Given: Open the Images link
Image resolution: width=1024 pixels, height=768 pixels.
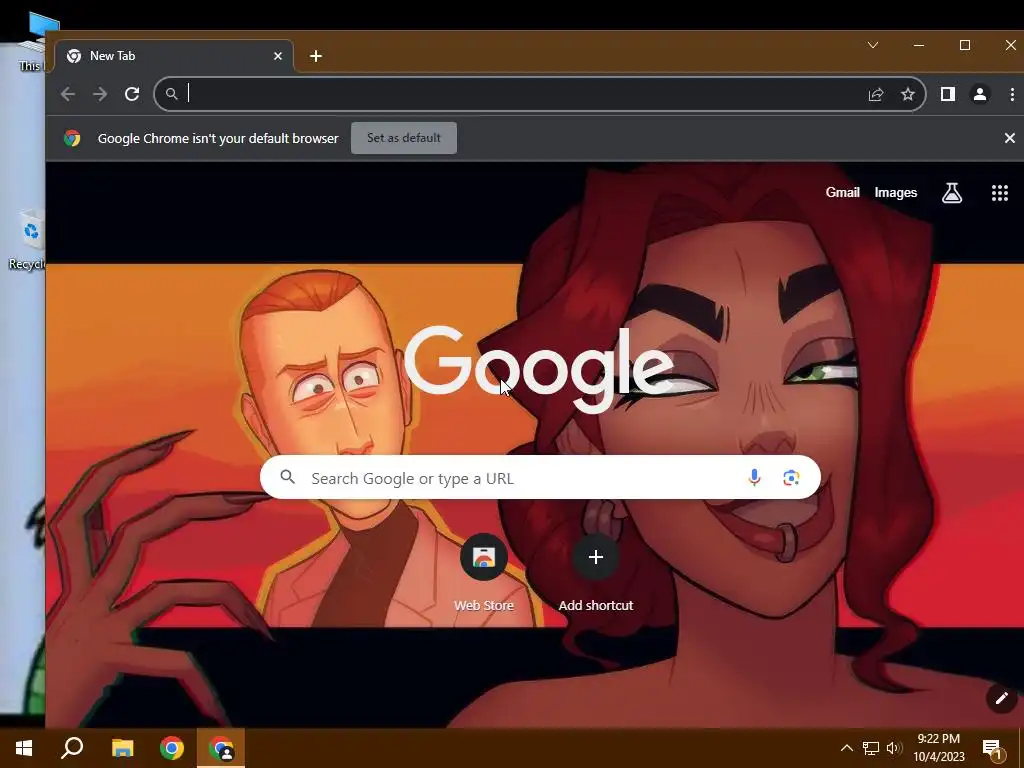Looking at the screenshot, I should (895, 193).
